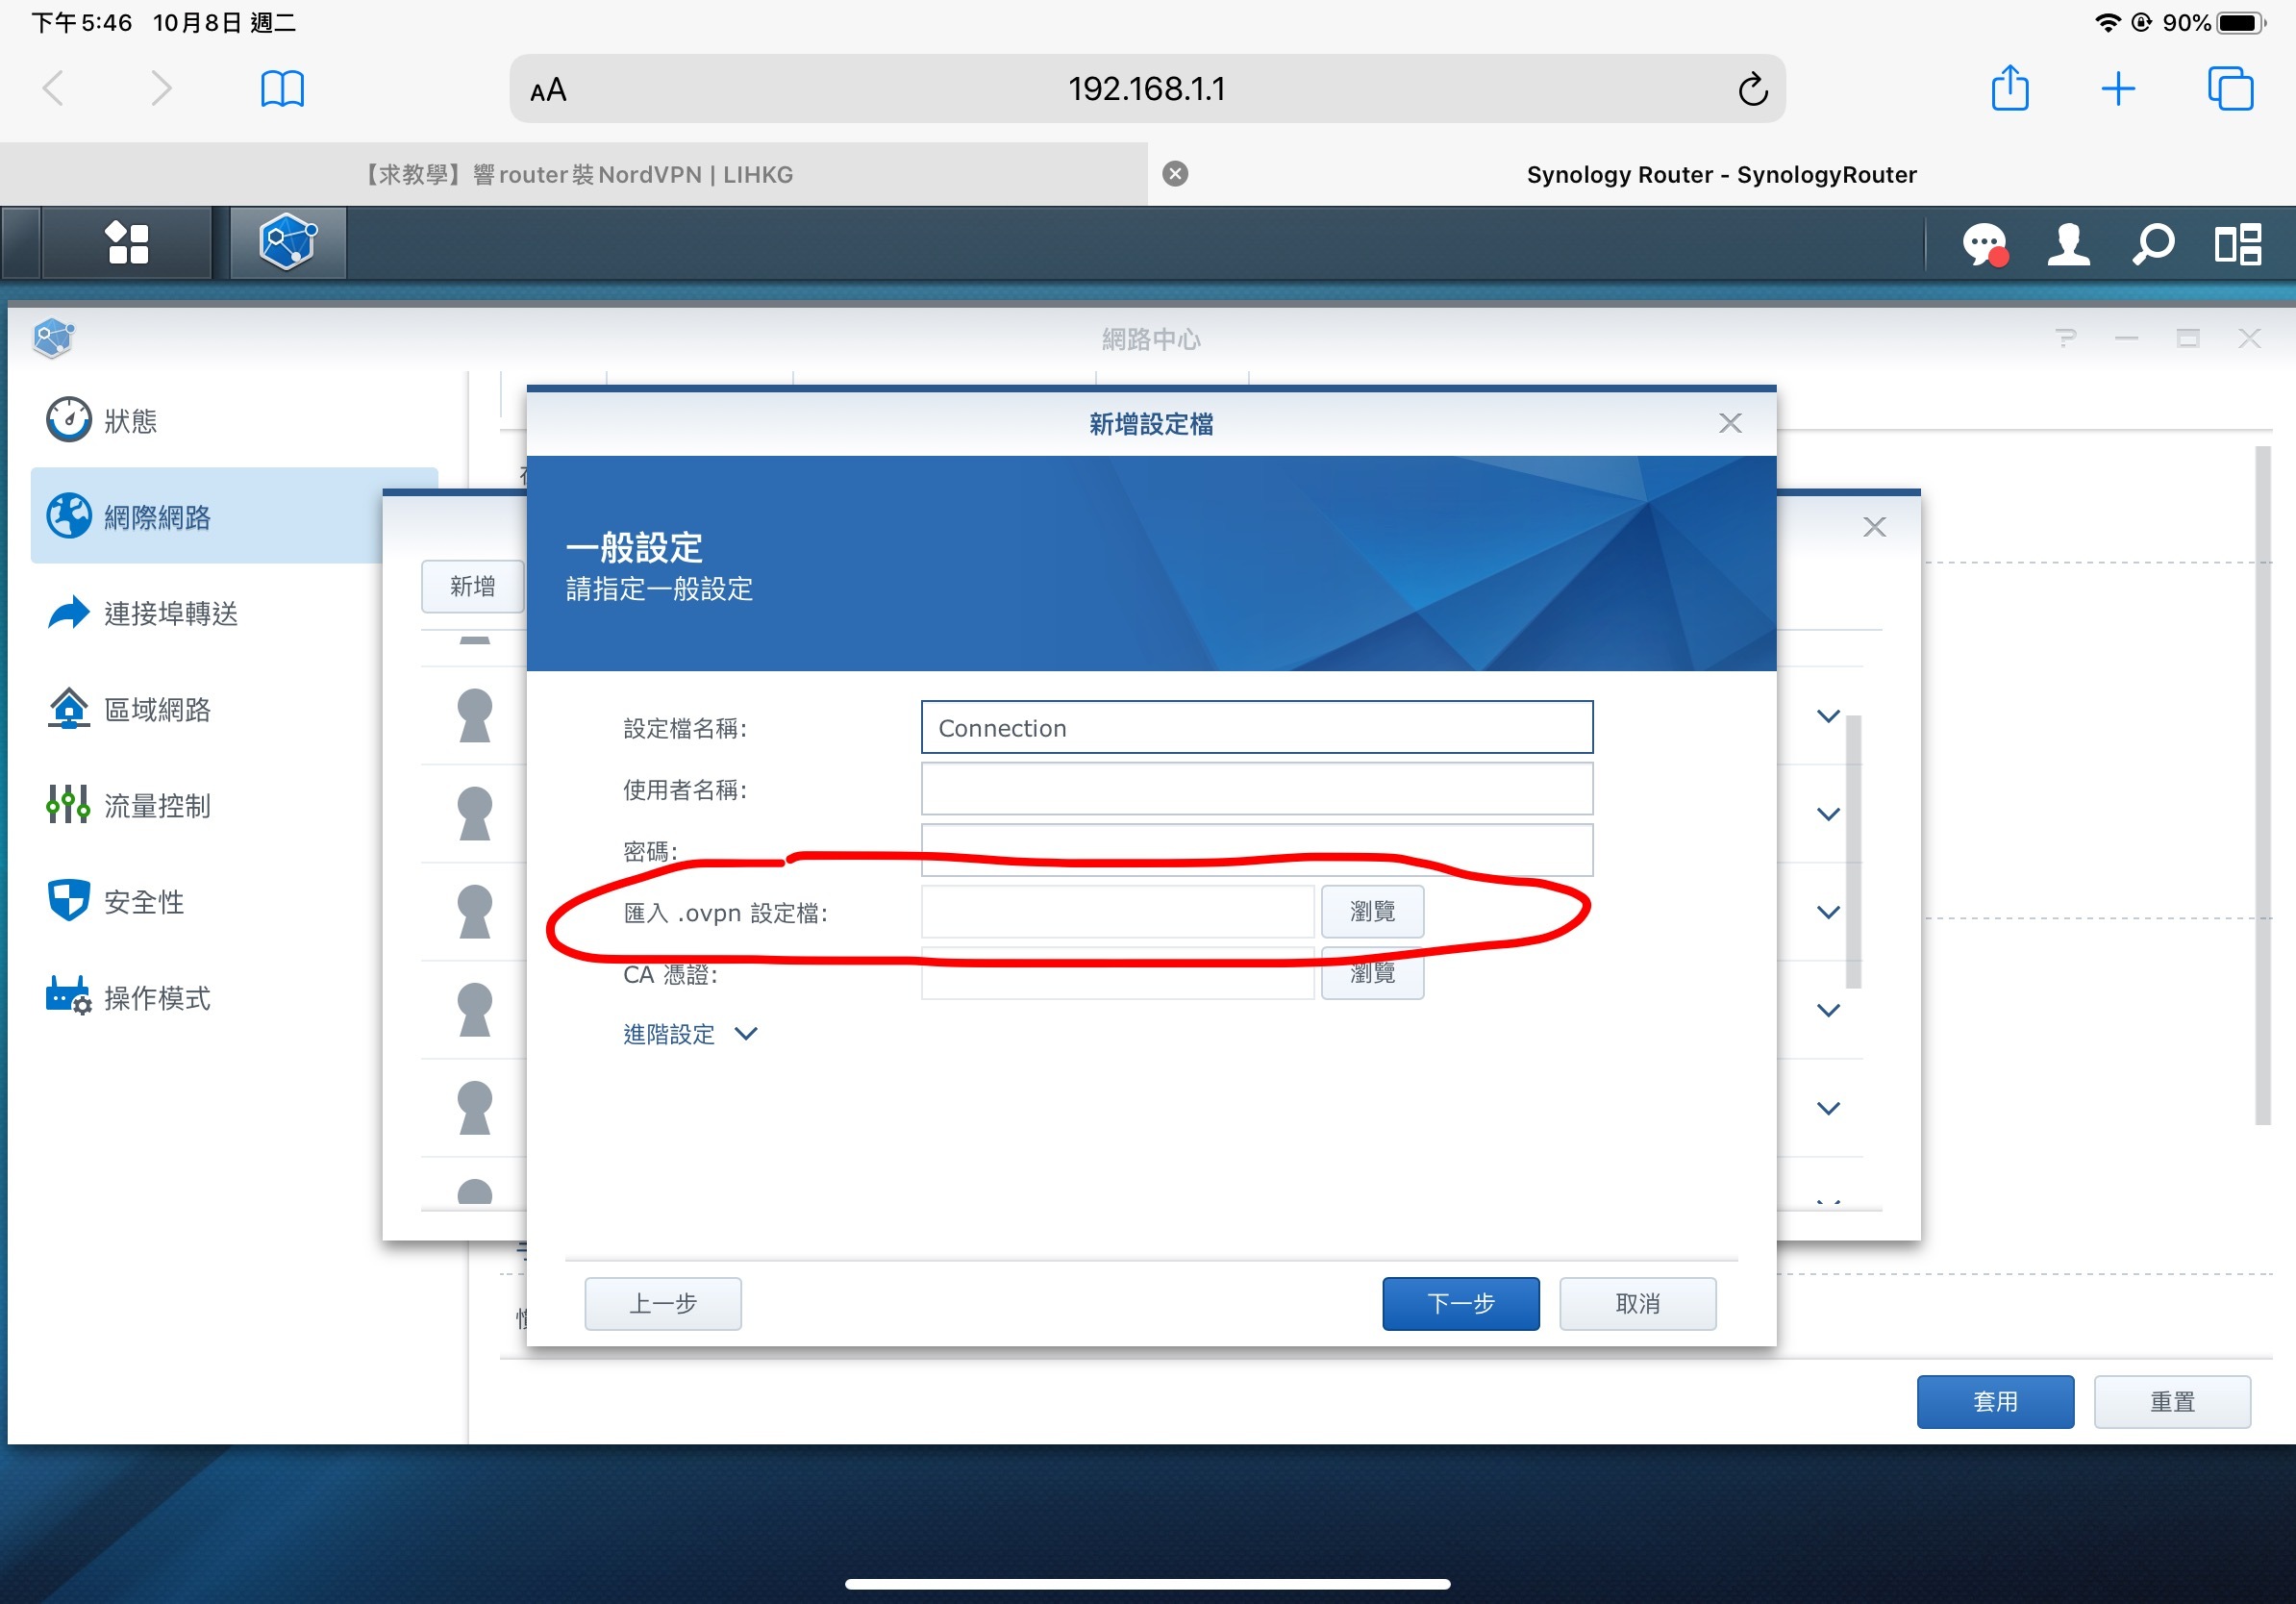Click 重置 in Network Center
Image resolution: width=2296 pixels, height=1604 pixels.
pos(2172,1401)
